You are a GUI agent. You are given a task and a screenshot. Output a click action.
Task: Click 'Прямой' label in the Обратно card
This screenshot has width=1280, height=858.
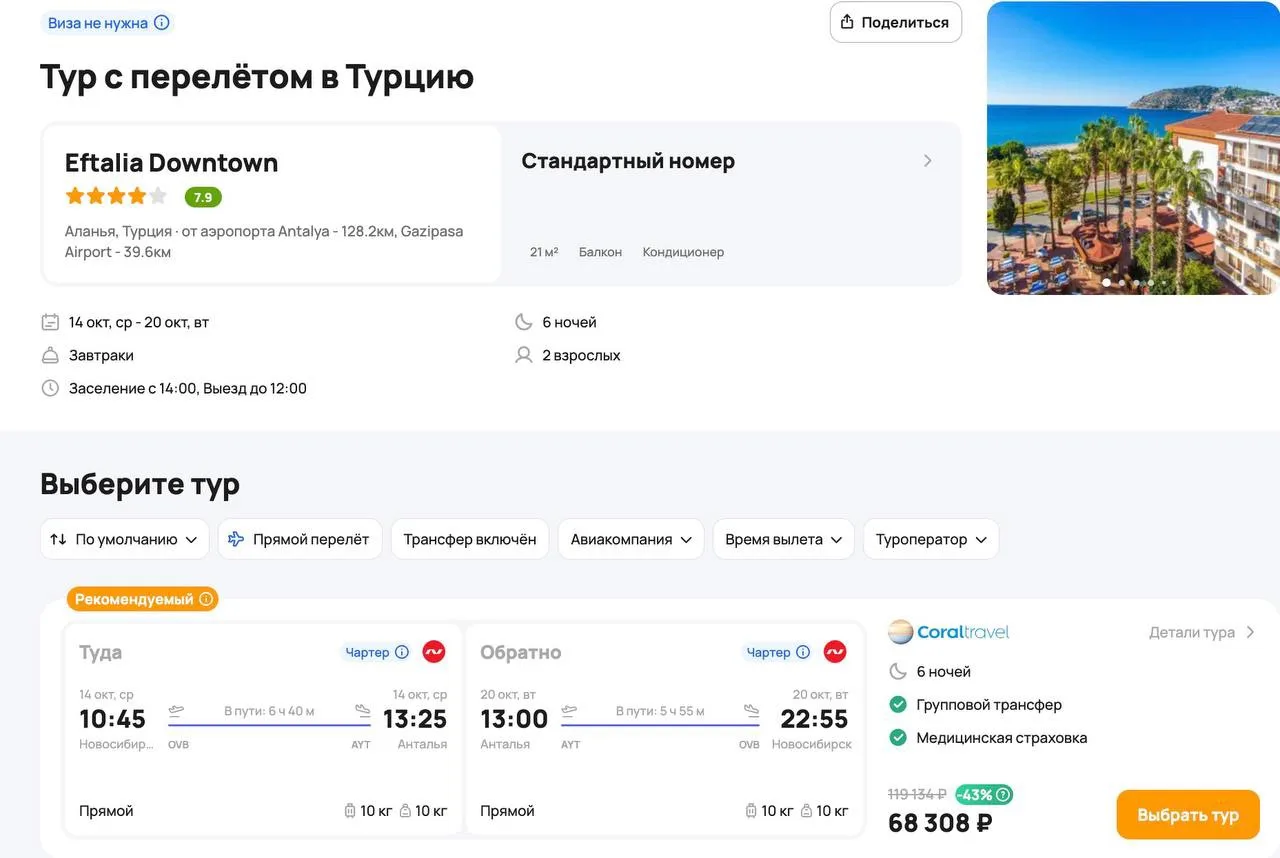click(x=507, y=811)
